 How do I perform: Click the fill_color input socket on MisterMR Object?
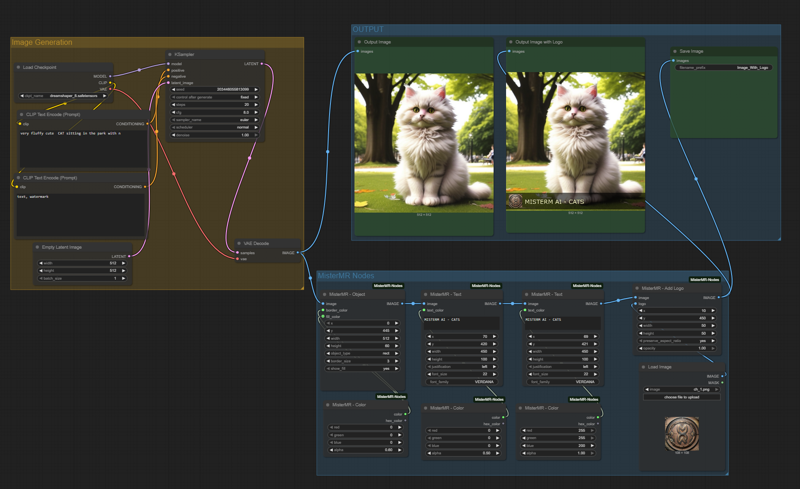323,316
